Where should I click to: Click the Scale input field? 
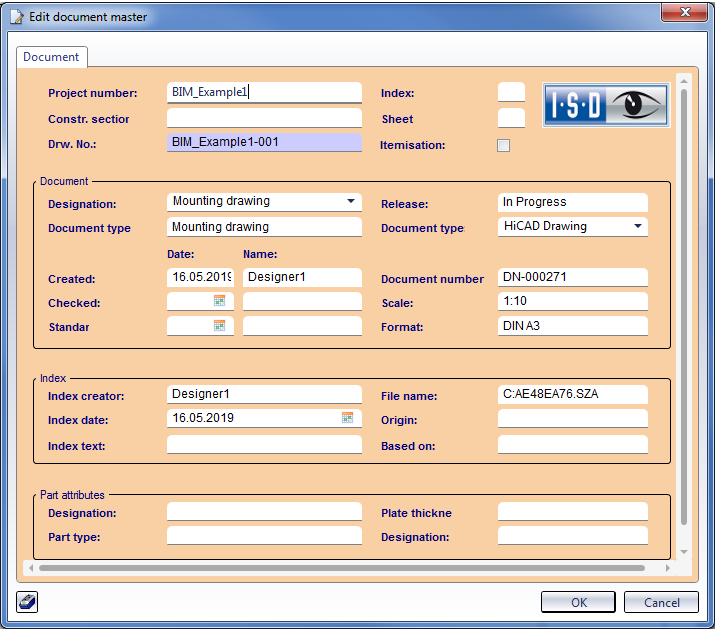click(572, 301)
